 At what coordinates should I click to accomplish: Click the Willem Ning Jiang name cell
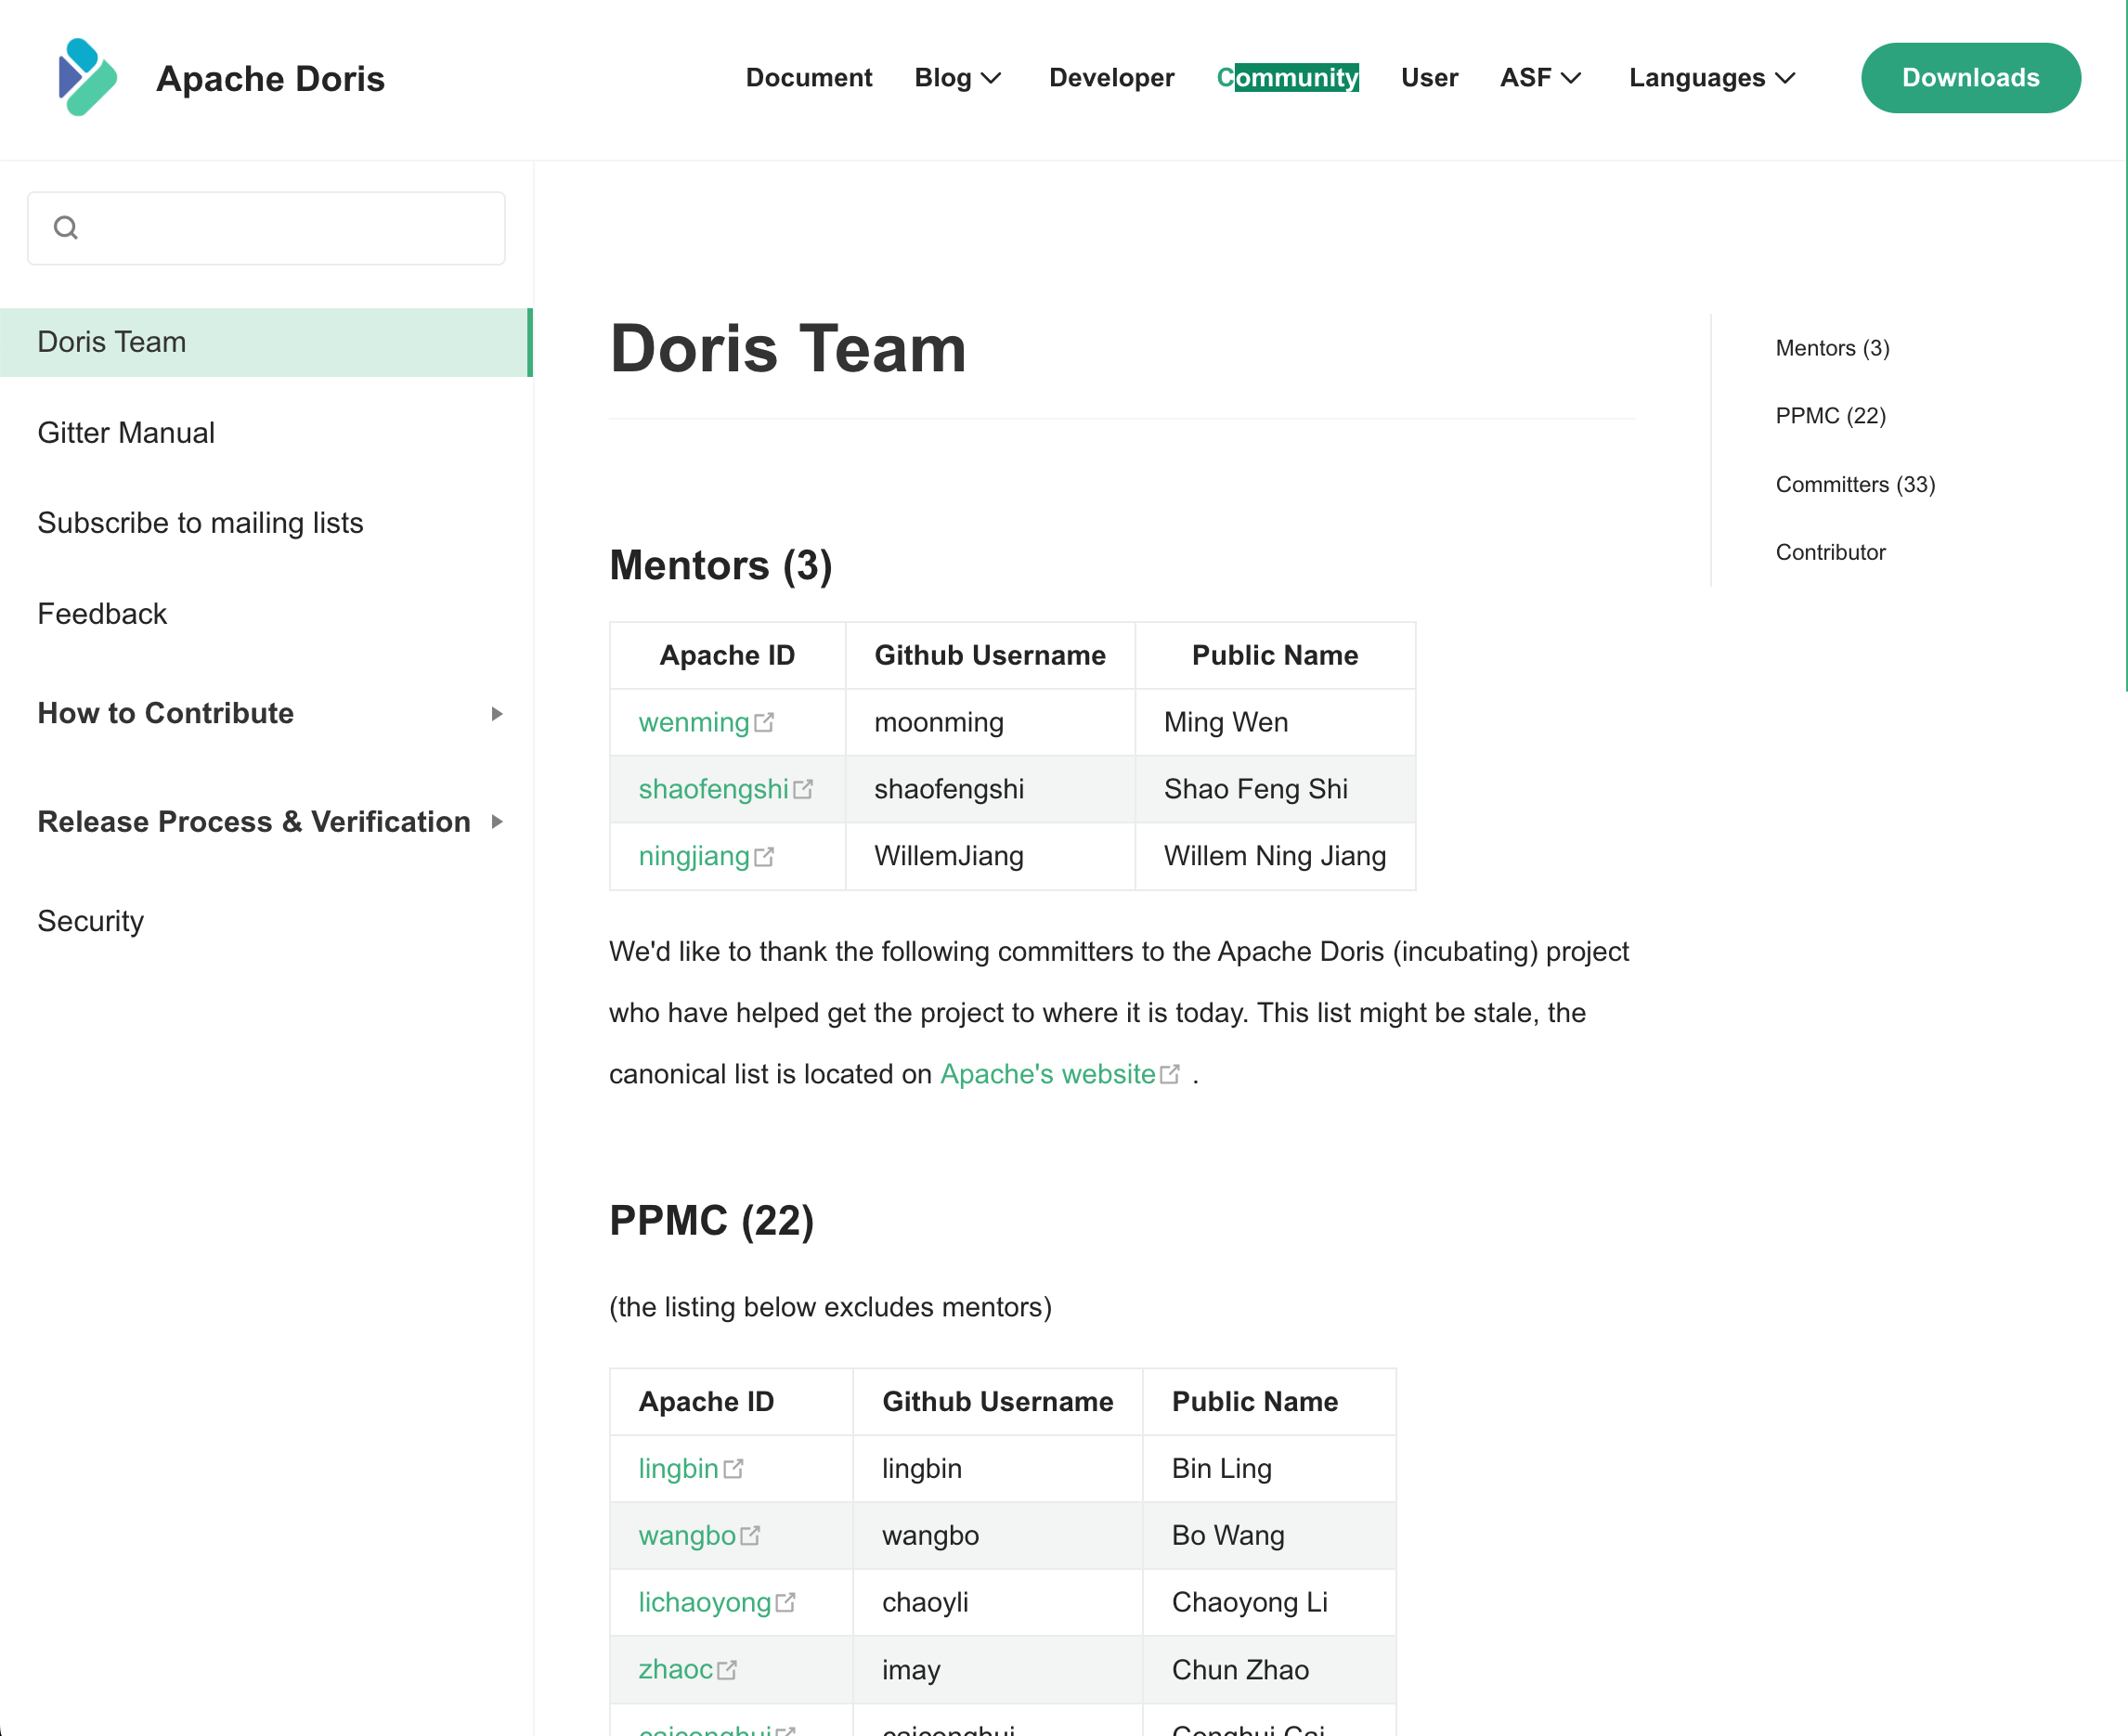1275,856
